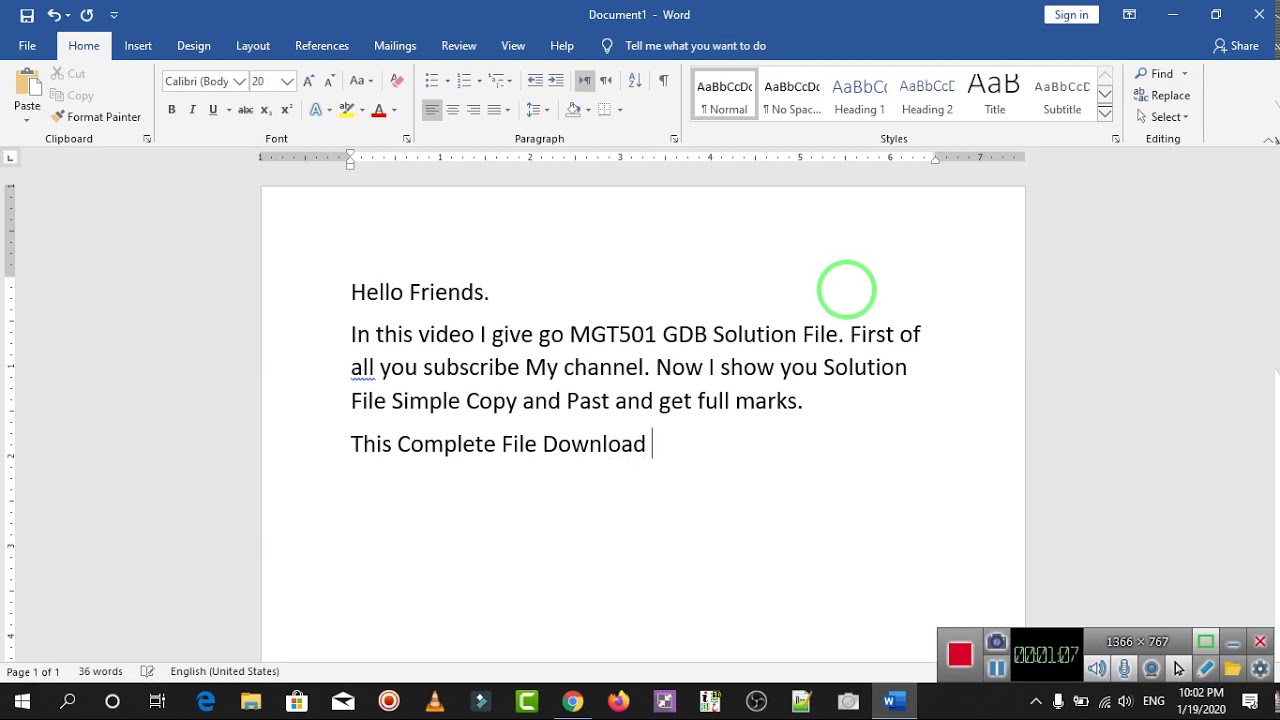Viewport: 1280px width, 720px height.
Task: Align text right
Action: [x=473, y=110]
